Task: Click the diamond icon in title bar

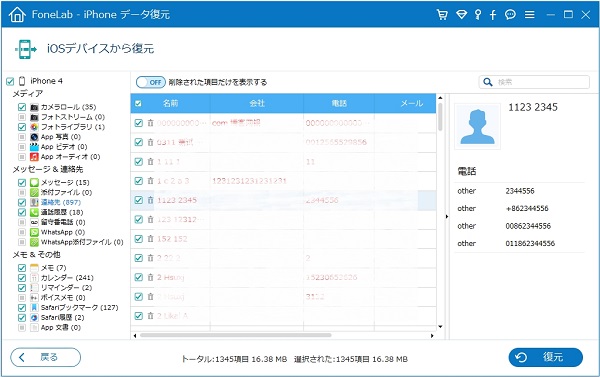Action: click(x=461, y=15)
